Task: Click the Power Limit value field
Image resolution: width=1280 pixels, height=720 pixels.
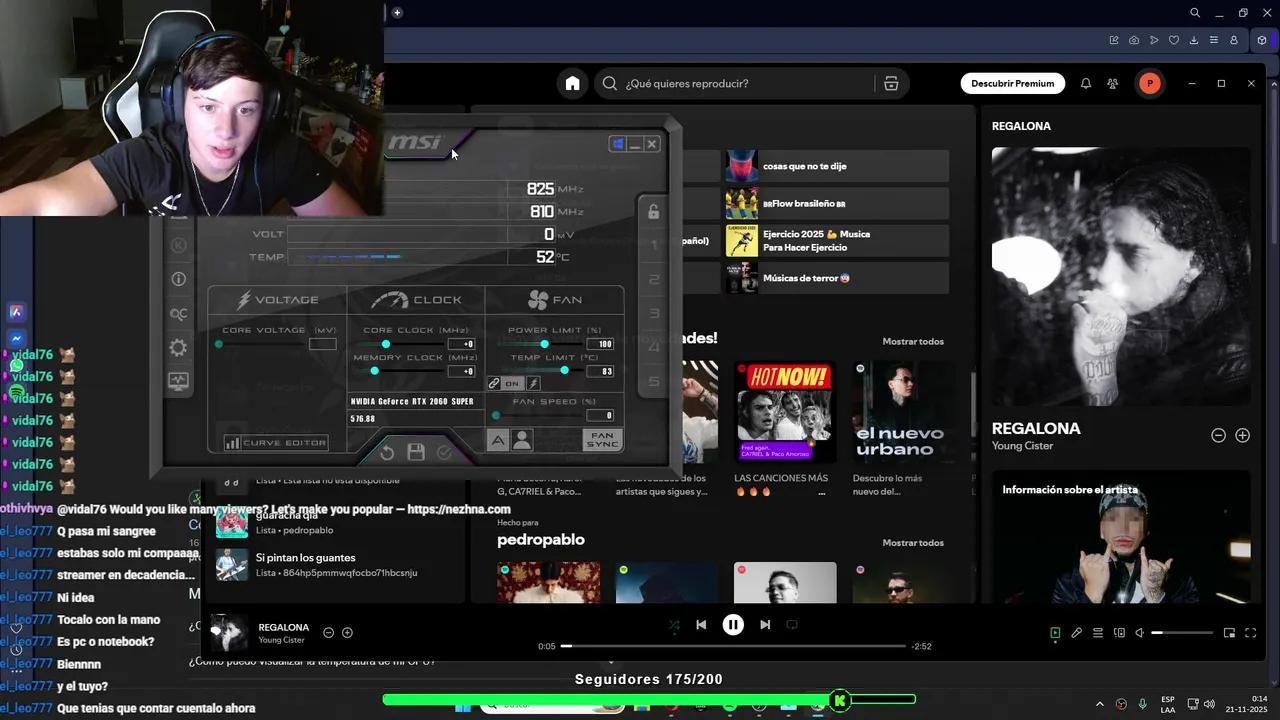Action: pos(601,344)
